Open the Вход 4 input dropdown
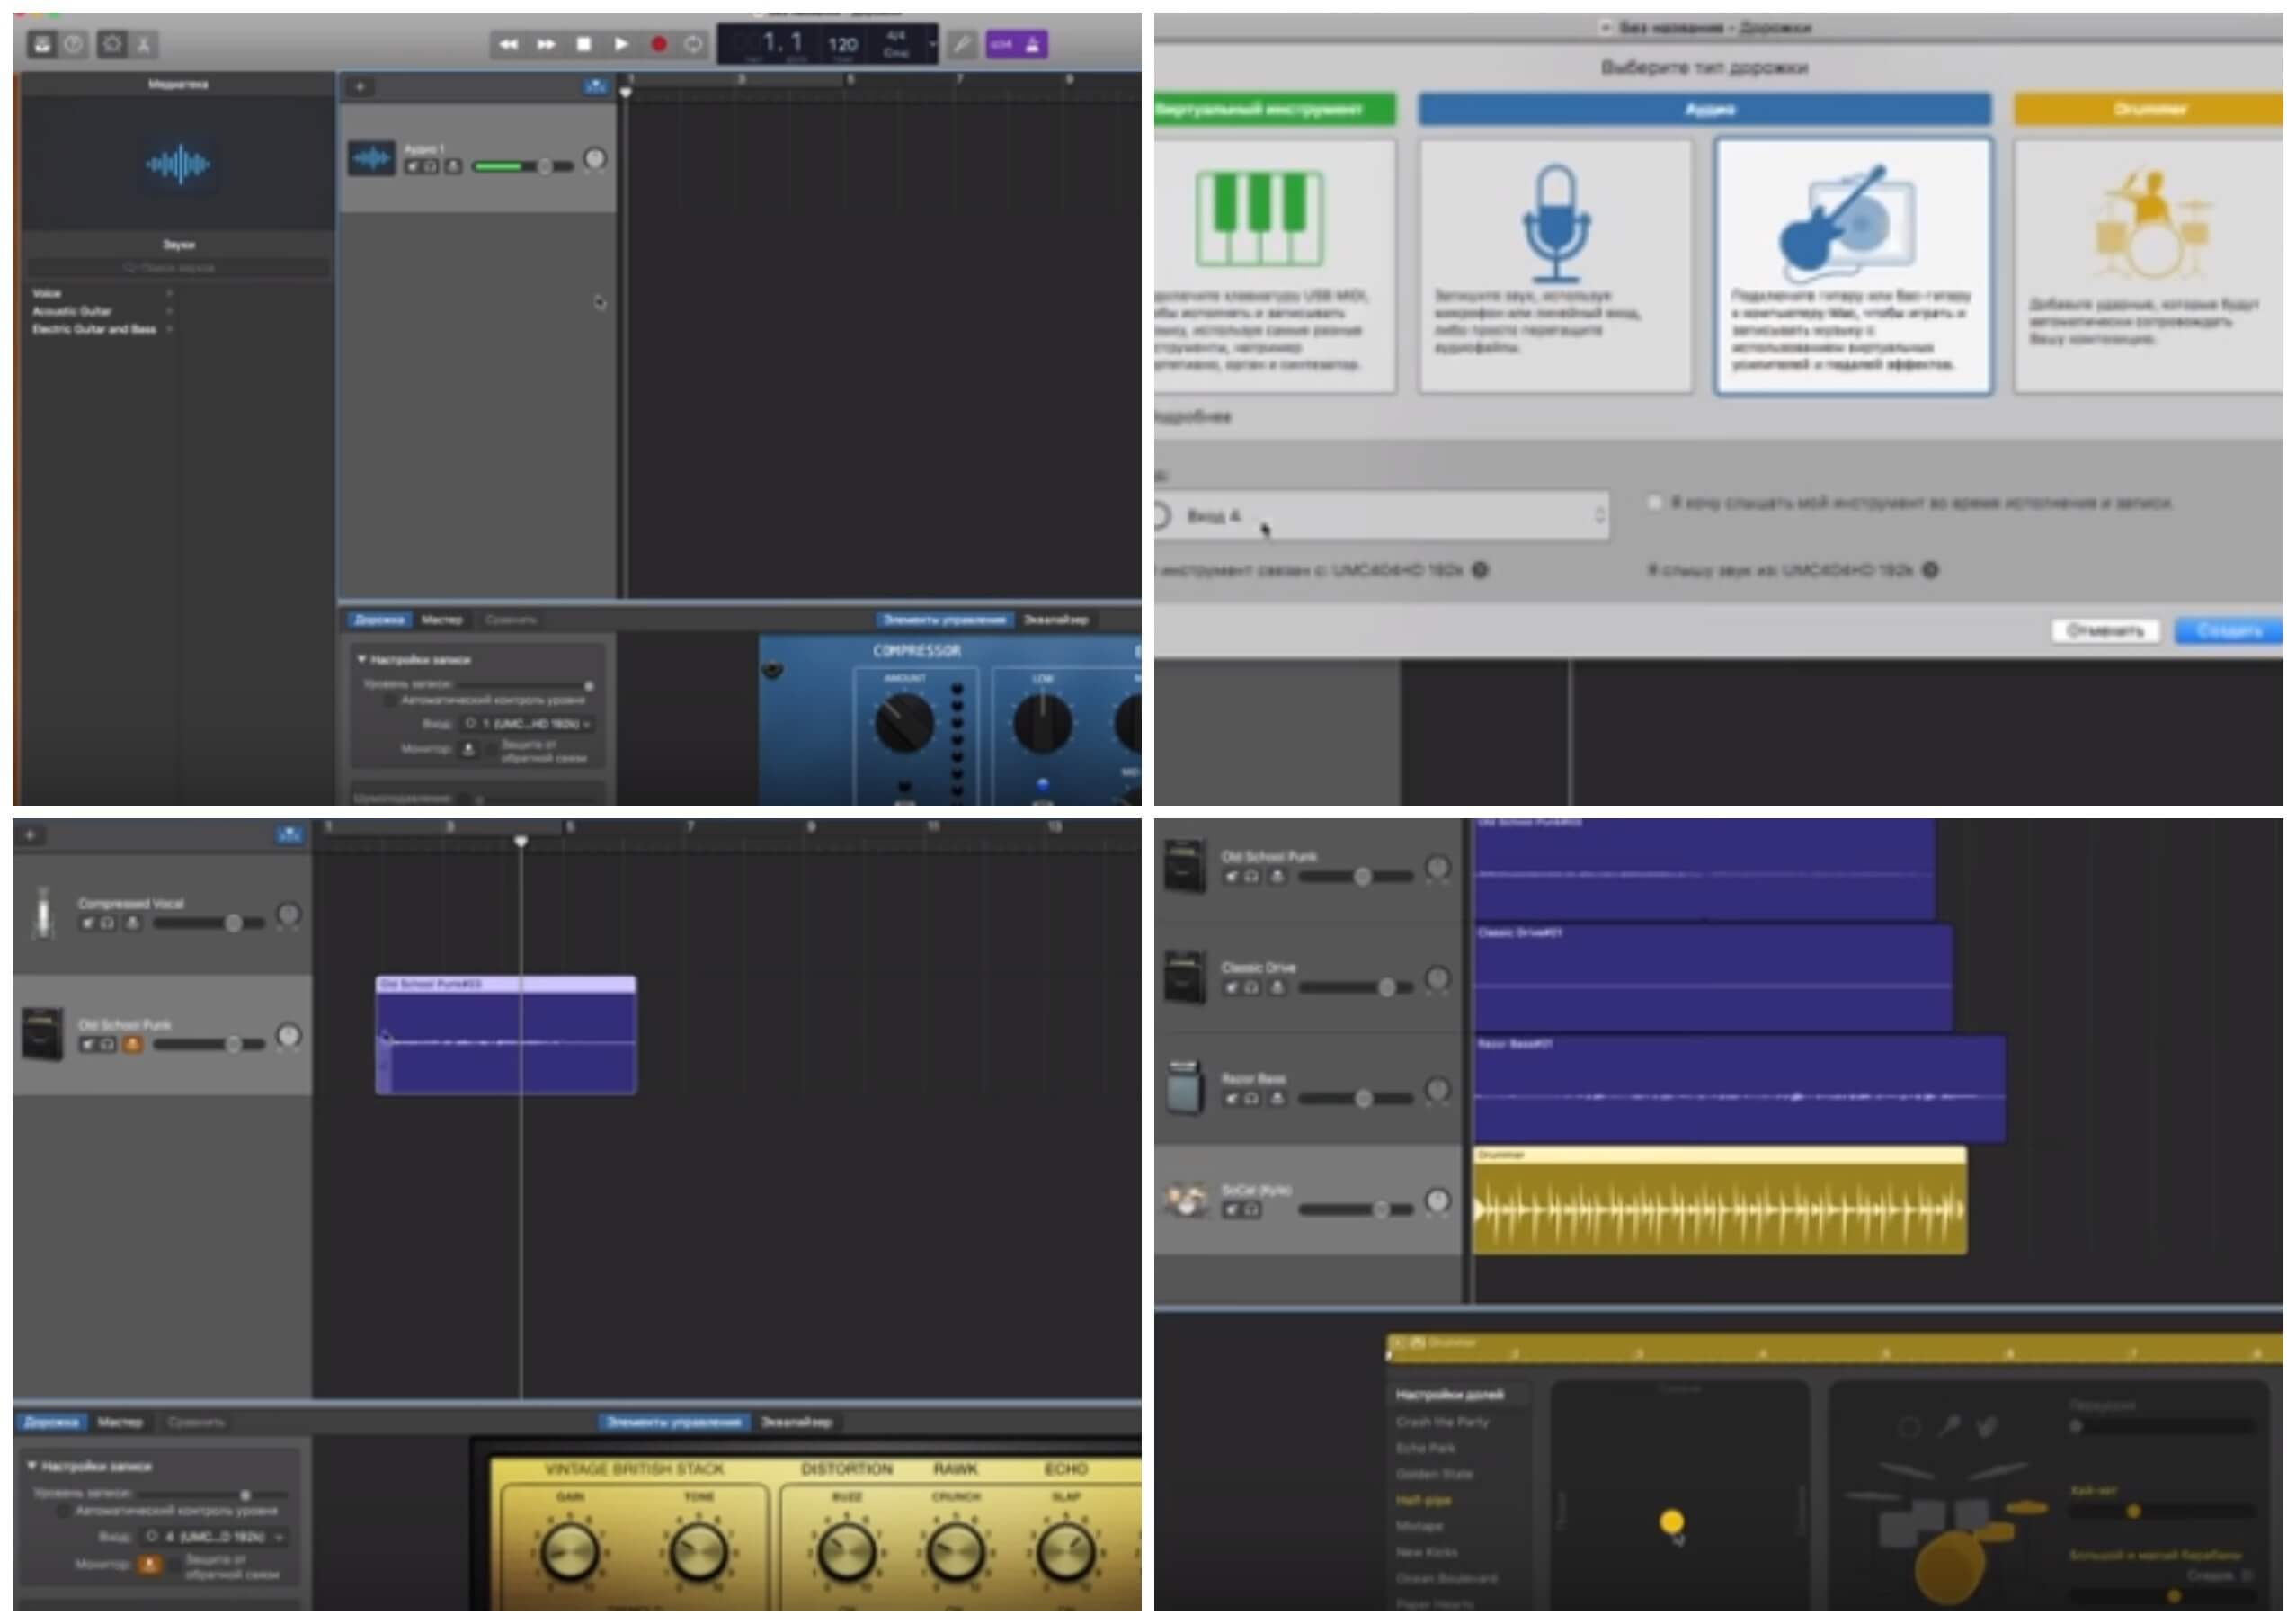 [1381, 516]
